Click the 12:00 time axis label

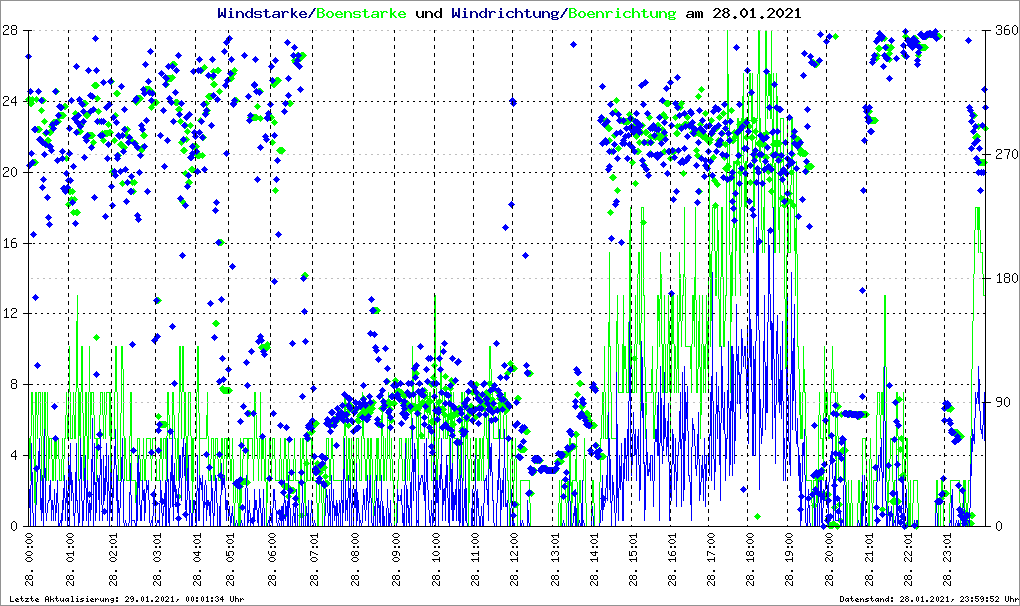515,554
